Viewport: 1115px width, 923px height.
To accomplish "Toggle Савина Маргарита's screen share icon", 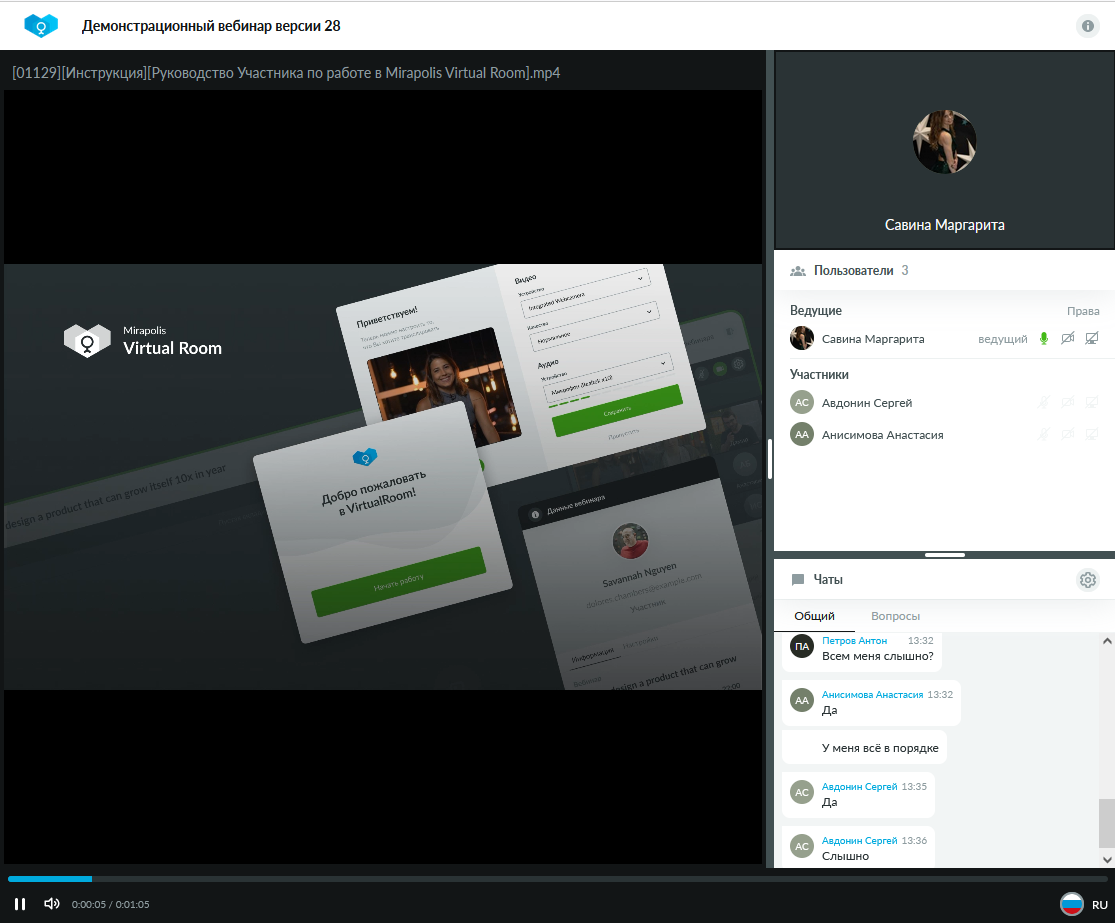I will pyautogui.click(x=1092, y=338).
